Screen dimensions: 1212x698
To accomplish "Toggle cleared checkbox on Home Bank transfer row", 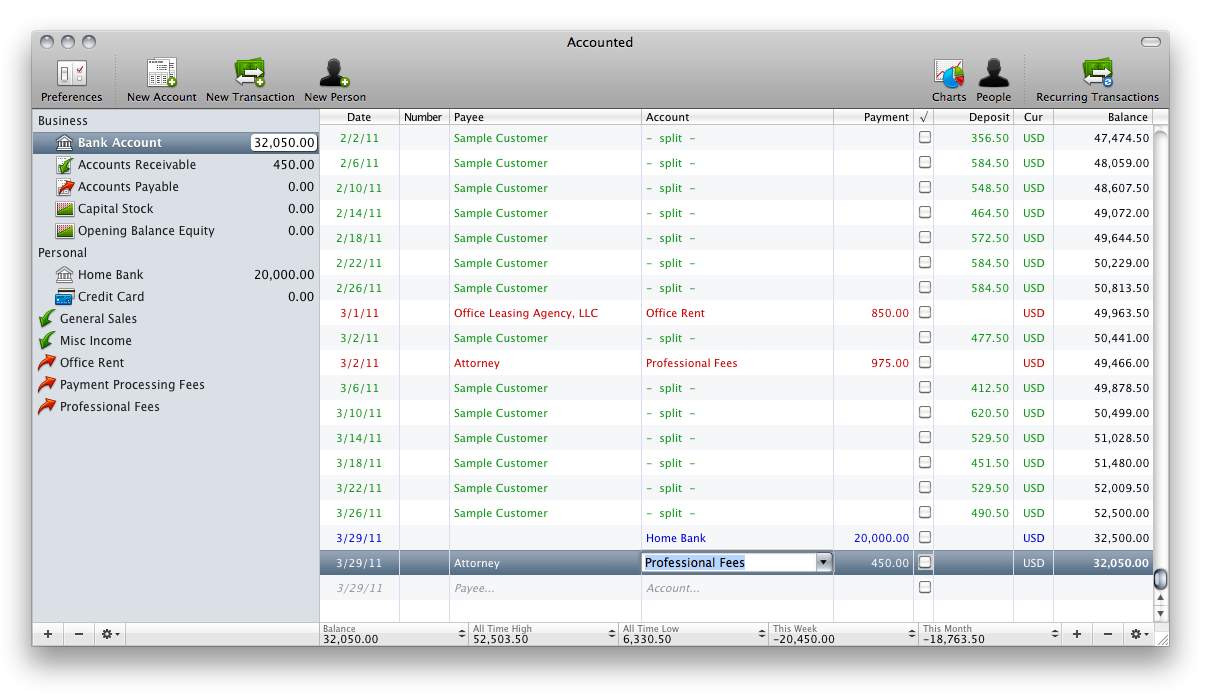I will point(925,537).
